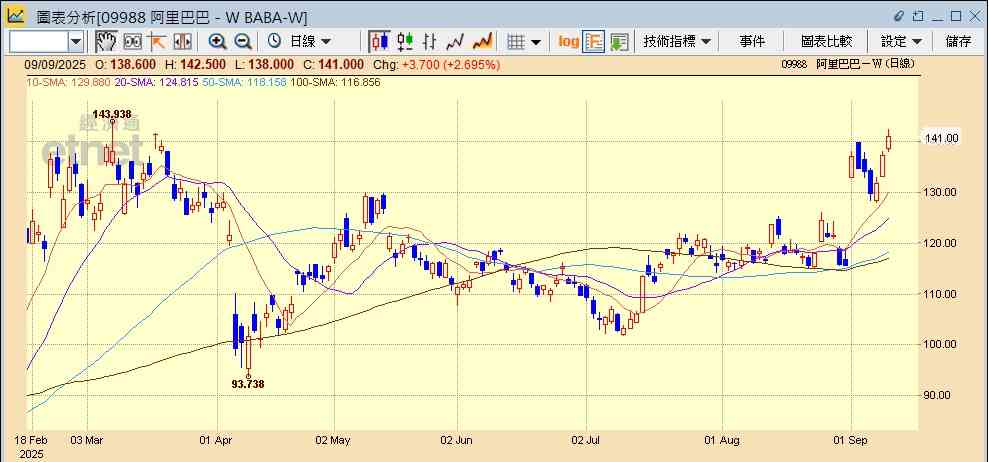
Task: Click the 02 Jun date axis label
Action: click(456, 440)
